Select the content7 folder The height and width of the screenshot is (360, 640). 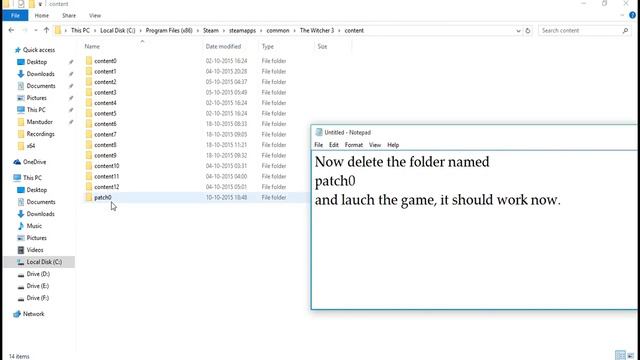click(x=105, y=134)
